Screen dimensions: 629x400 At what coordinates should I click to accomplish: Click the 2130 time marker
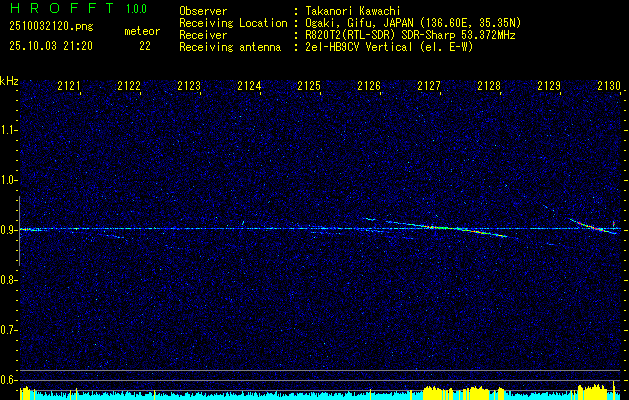pyautogui.click(x=609, y=85)
